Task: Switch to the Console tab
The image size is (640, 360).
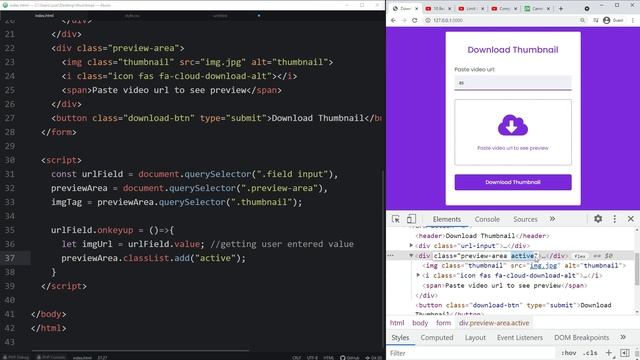Action: pos(487,219)
